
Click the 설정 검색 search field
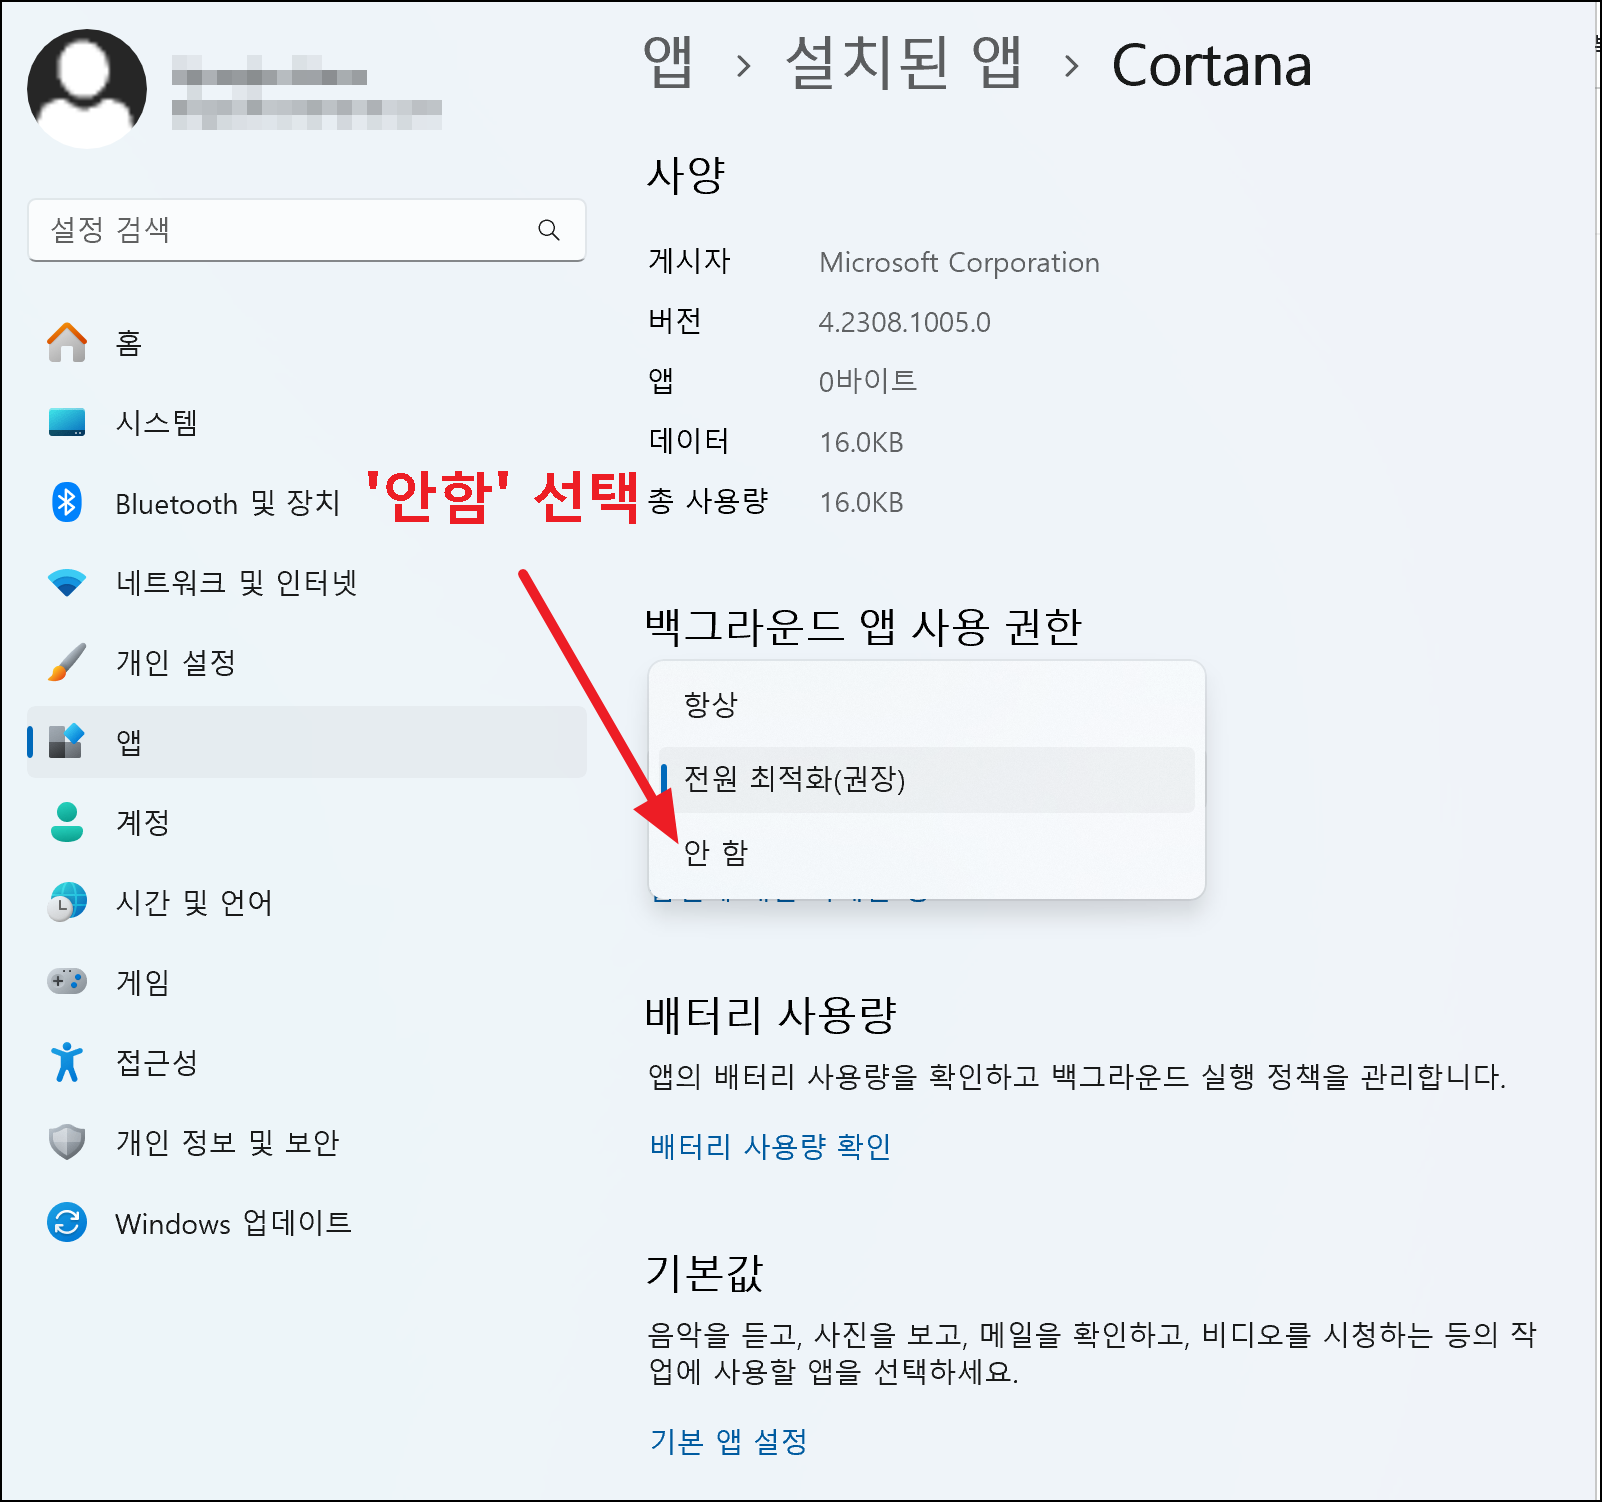(x=307, y=230)
